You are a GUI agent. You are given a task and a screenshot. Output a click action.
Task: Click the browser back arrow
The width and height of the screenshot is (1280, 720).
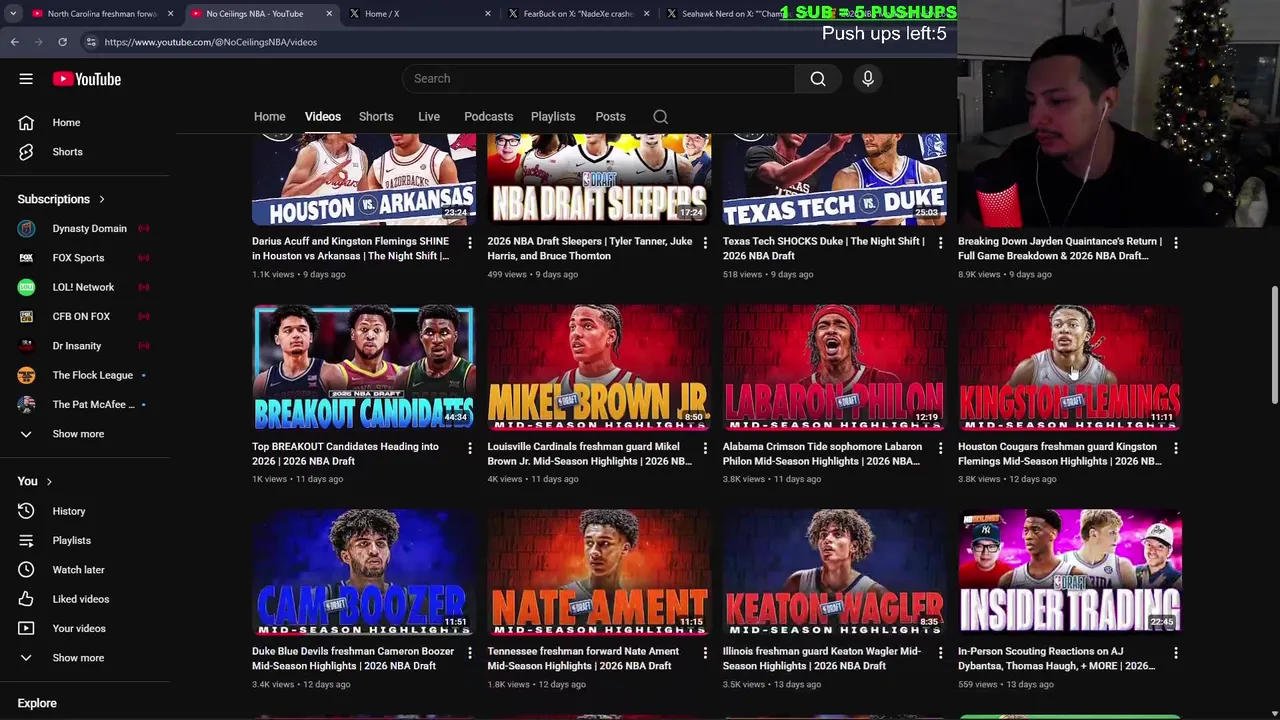15,42
